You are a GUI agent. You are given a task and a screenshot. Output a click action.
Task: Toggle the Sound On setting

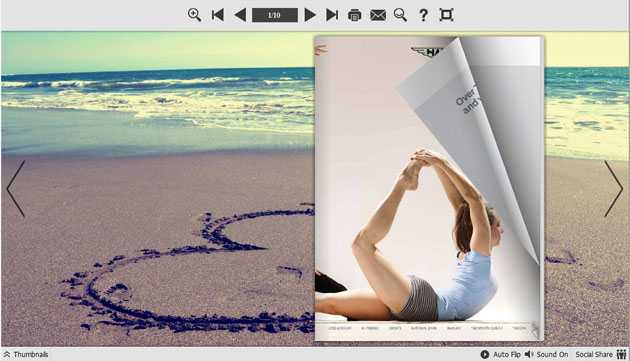(x=547, y=354)
